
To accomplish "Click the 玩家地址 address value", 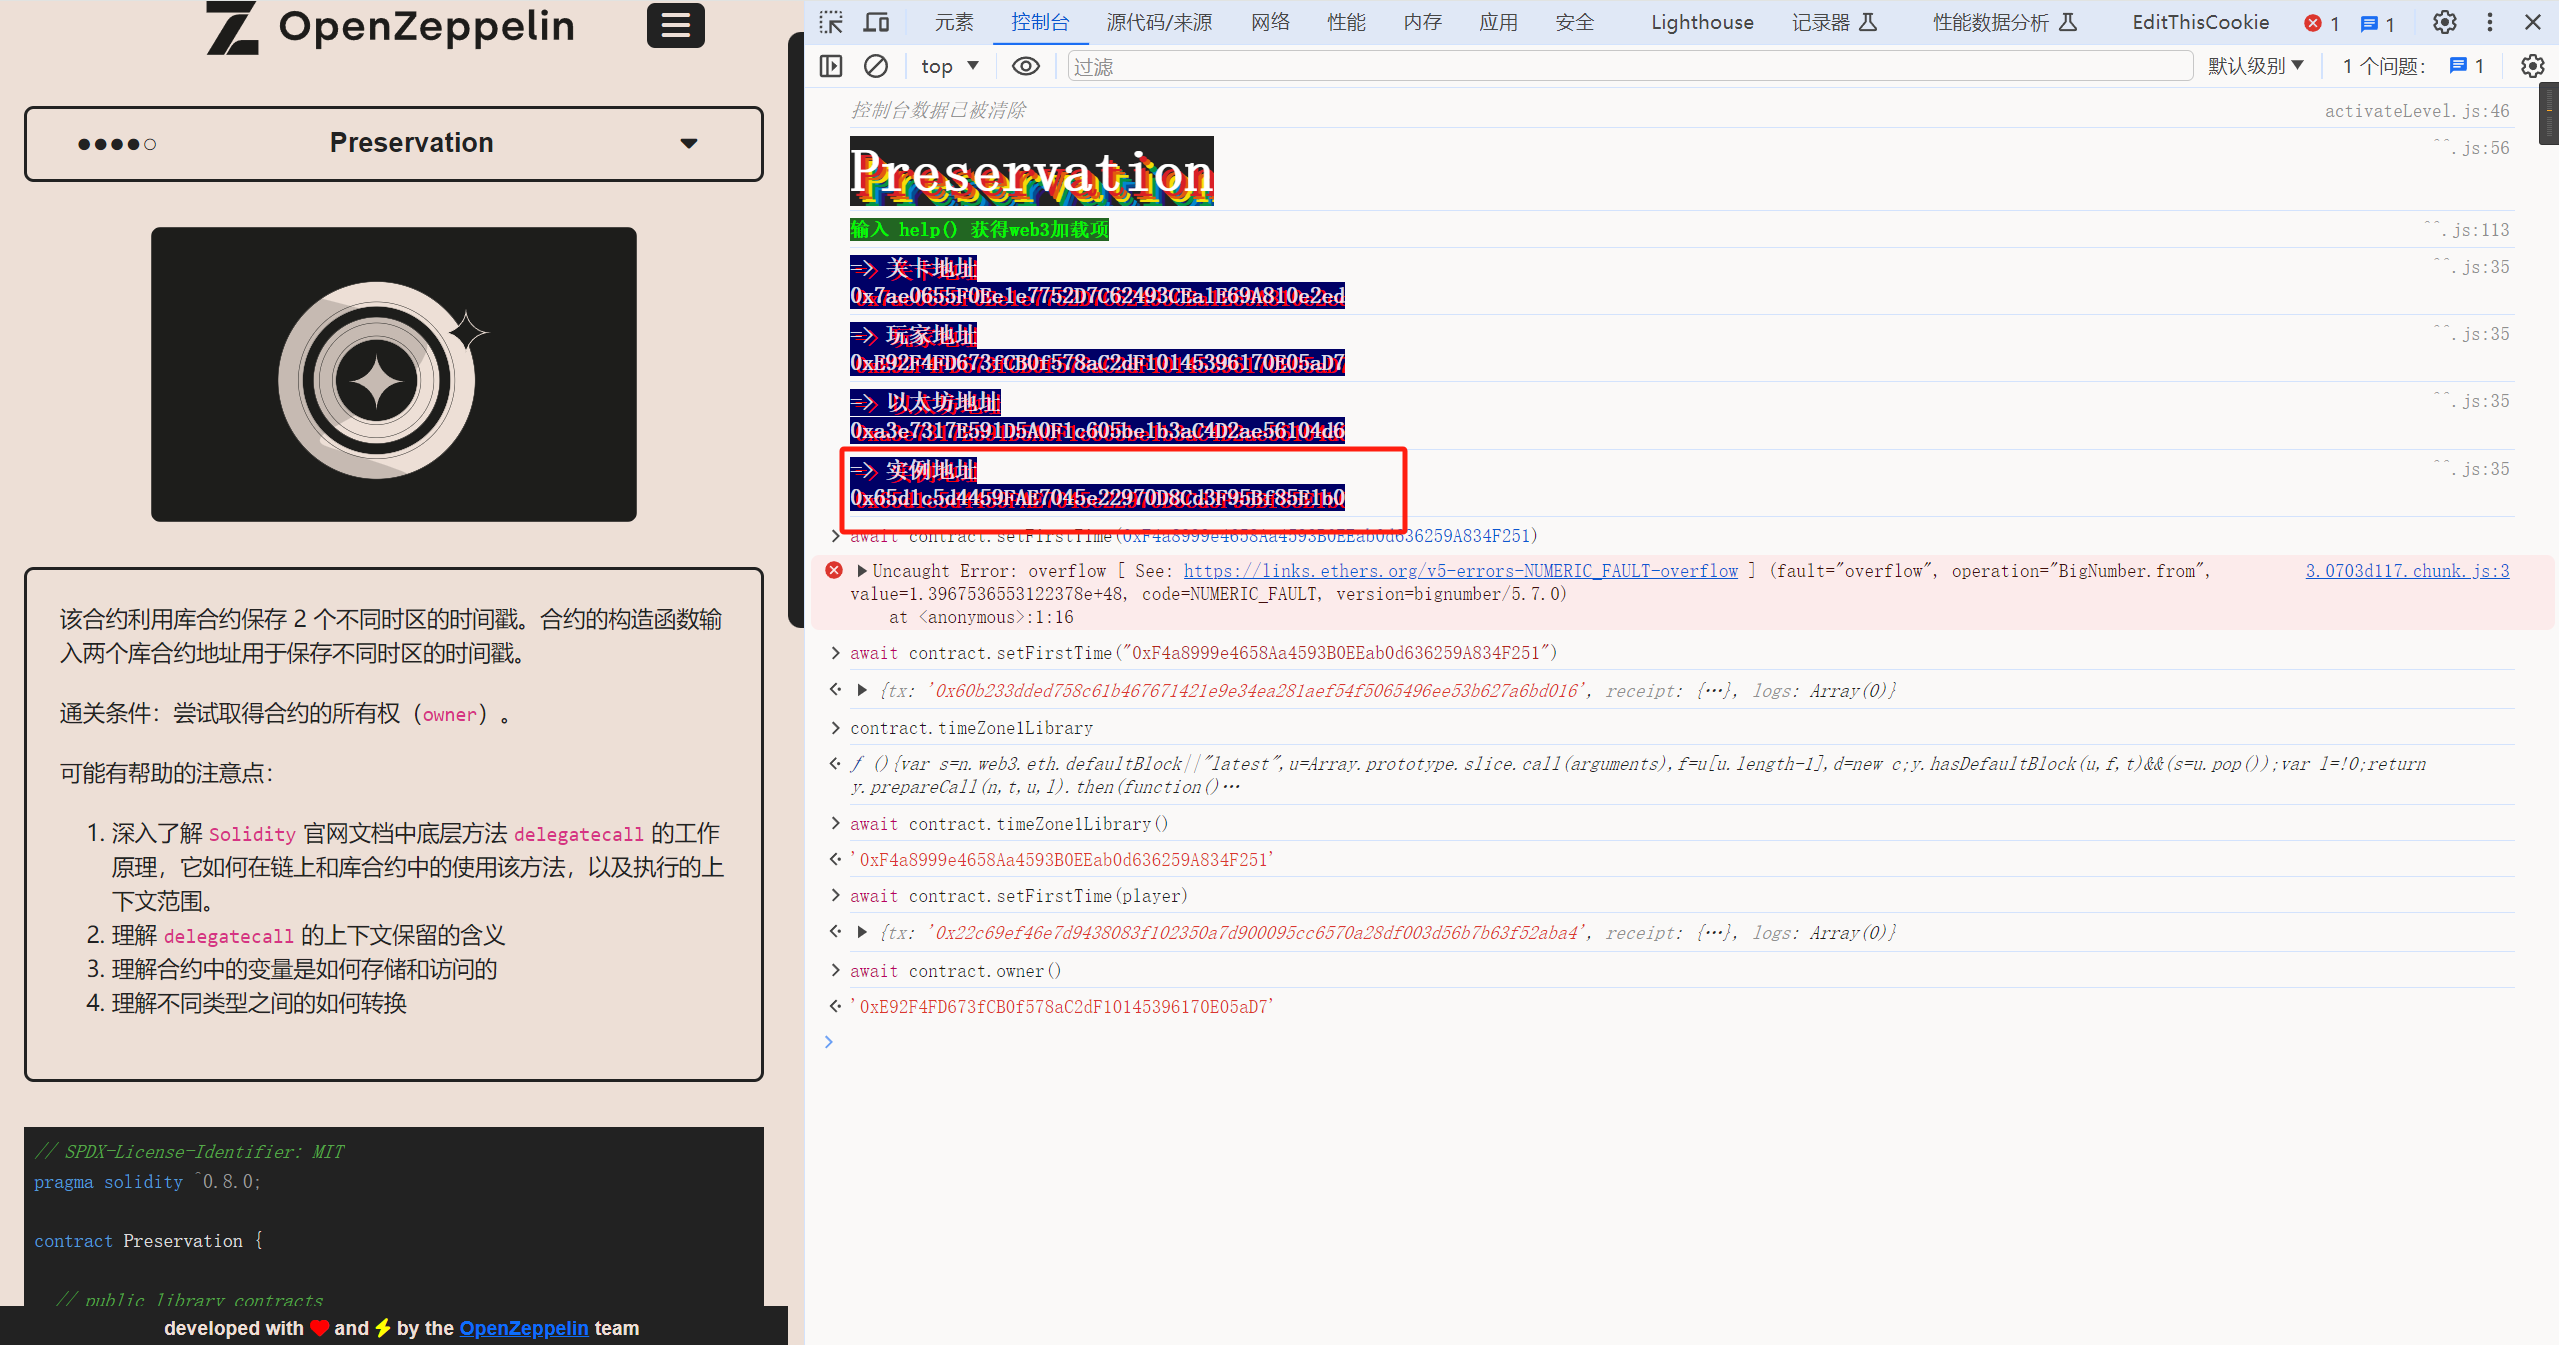I will (x=1097, y=363).
